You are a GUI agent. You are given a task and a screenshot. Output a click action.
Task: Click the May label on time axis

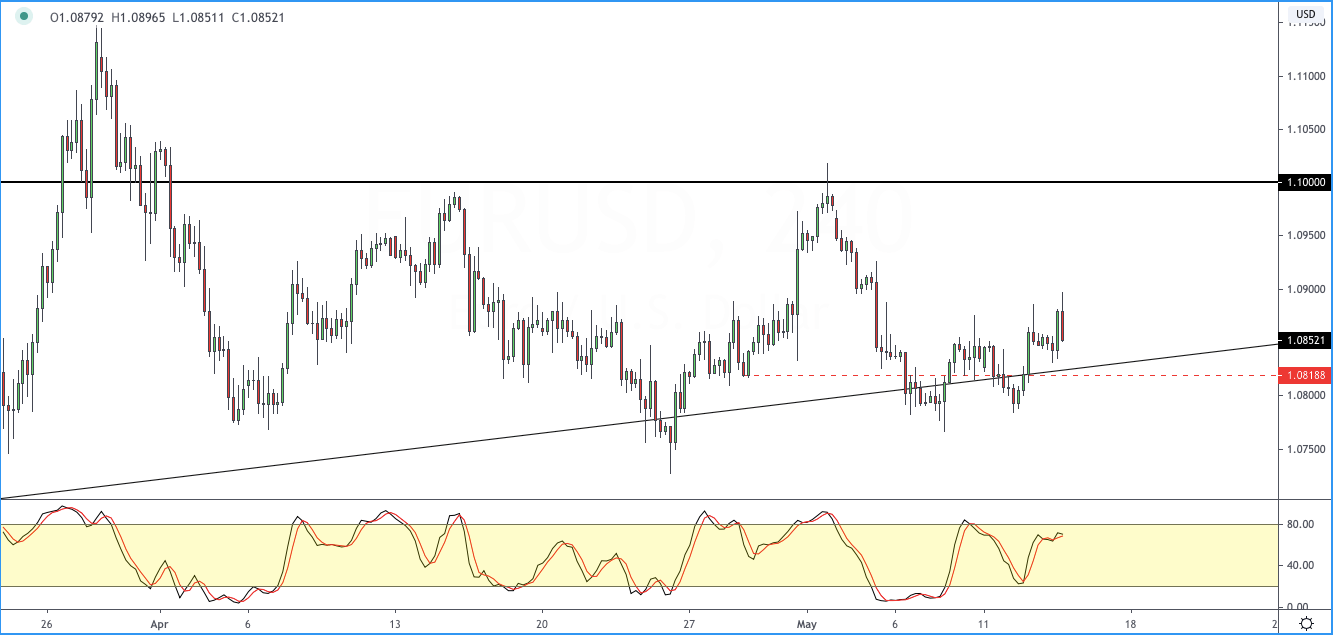808,621
